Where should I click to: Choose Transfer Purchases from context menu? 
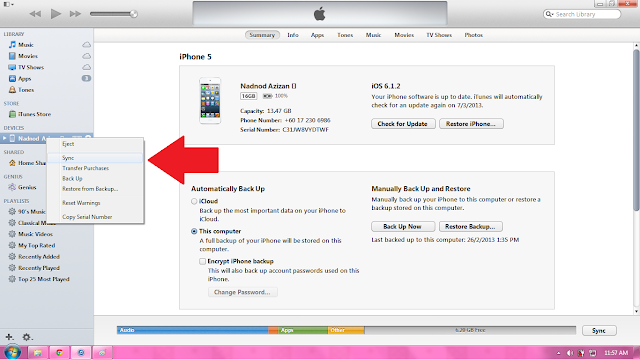tap(95, 168)
